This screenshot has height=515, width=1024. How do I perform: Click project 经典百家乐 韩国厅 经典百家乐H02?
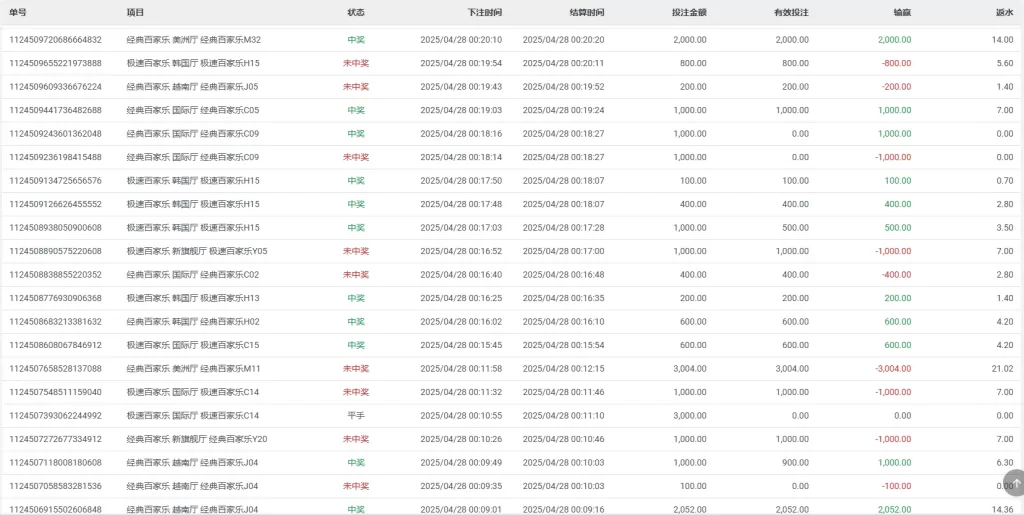click(x=193, y=322)
